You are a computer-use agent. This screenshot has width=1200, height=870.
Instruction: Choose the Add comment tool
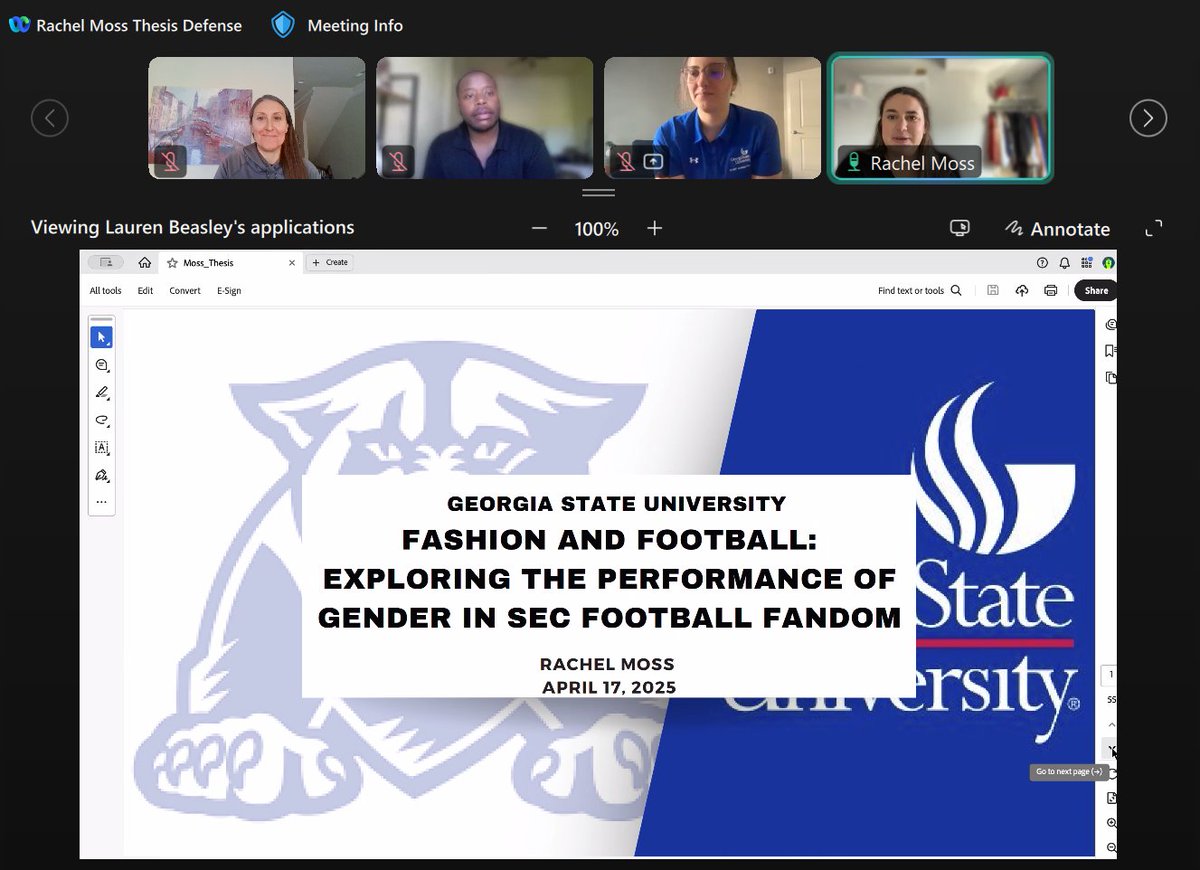pyautogui.click(x=101, y=365)
